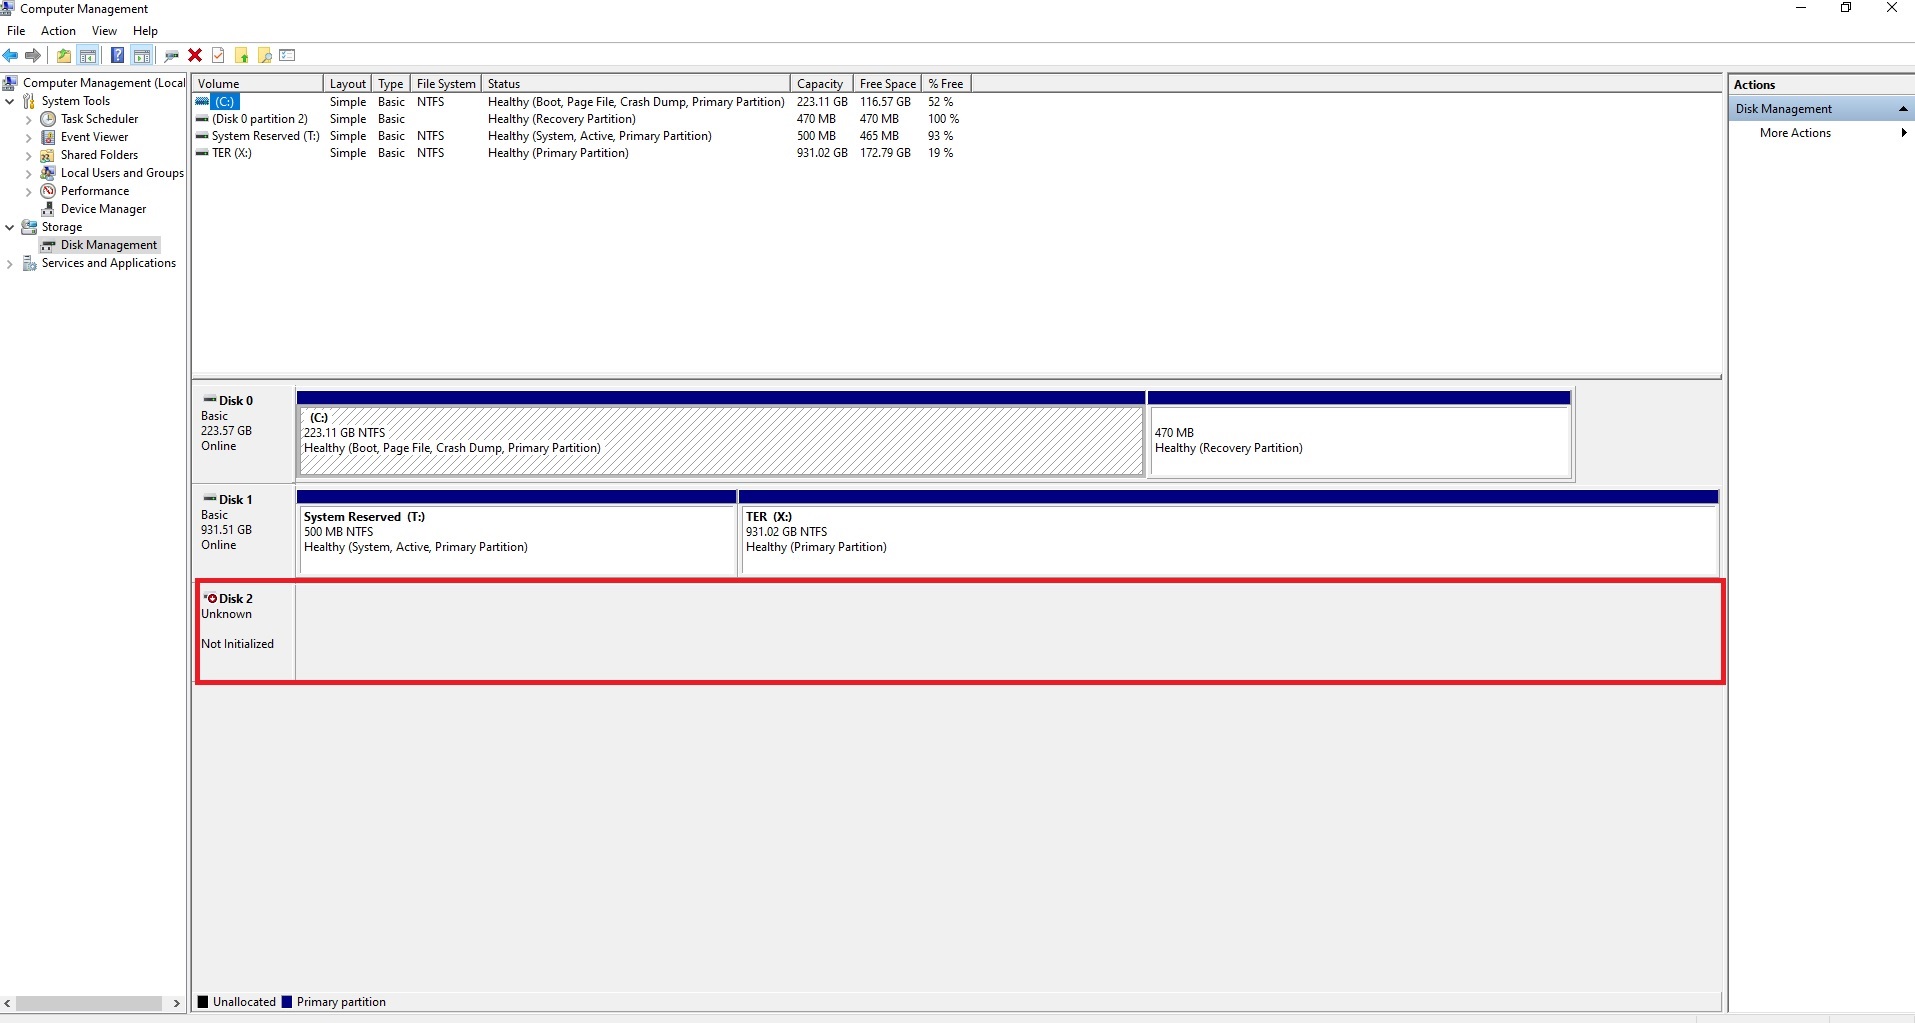Collapse the System Tools tree node
1915x1023 pixels.
click(x=10, y=101)
